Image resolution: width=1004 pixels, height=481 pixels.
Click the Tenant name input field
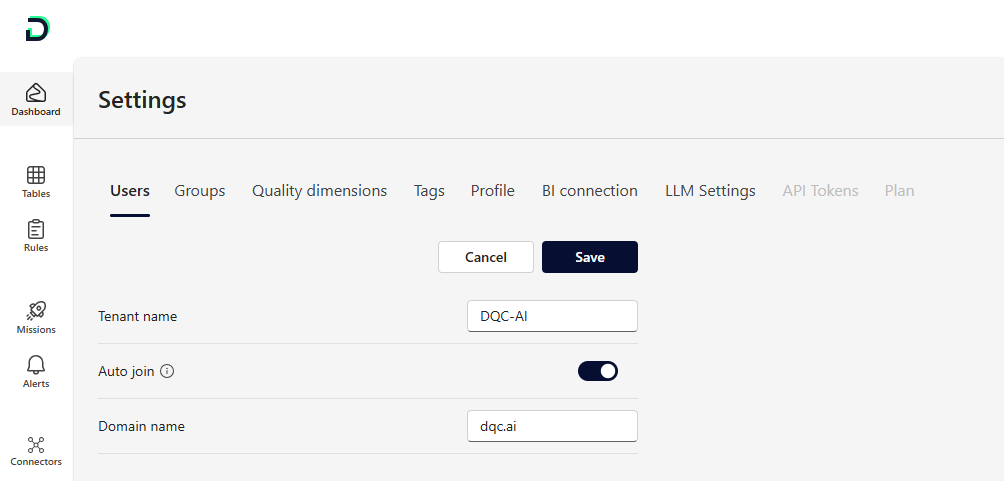[x=552, y=316]
